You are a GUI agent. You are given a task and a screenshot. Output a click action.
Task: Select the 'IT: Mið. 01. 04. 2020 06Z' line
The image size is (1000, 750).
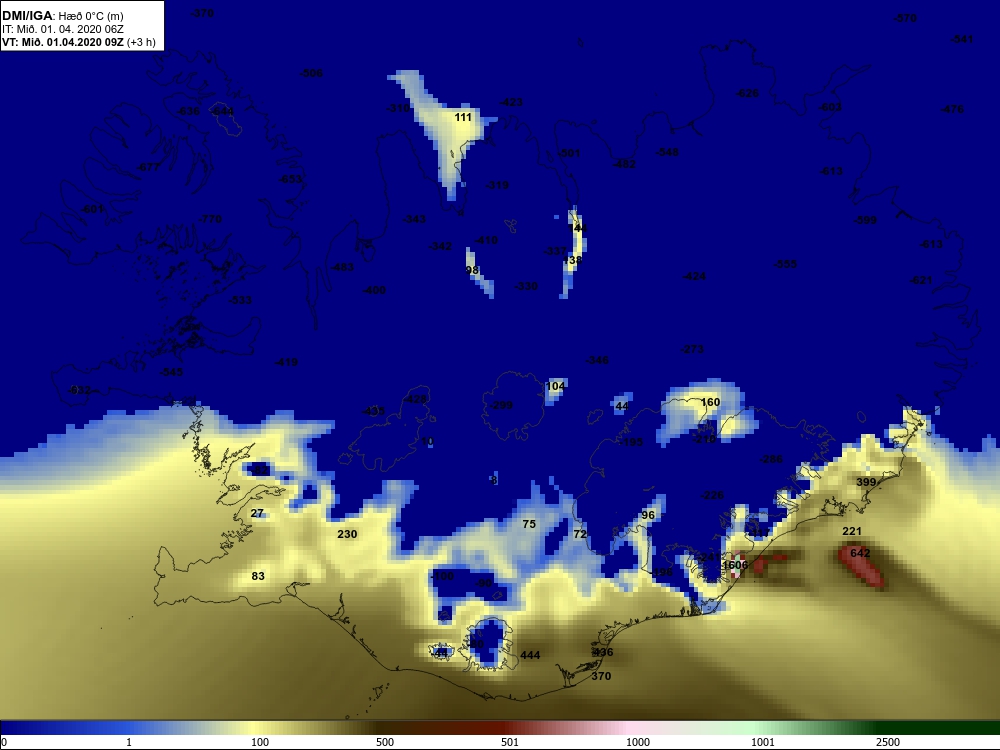(62, 29)
